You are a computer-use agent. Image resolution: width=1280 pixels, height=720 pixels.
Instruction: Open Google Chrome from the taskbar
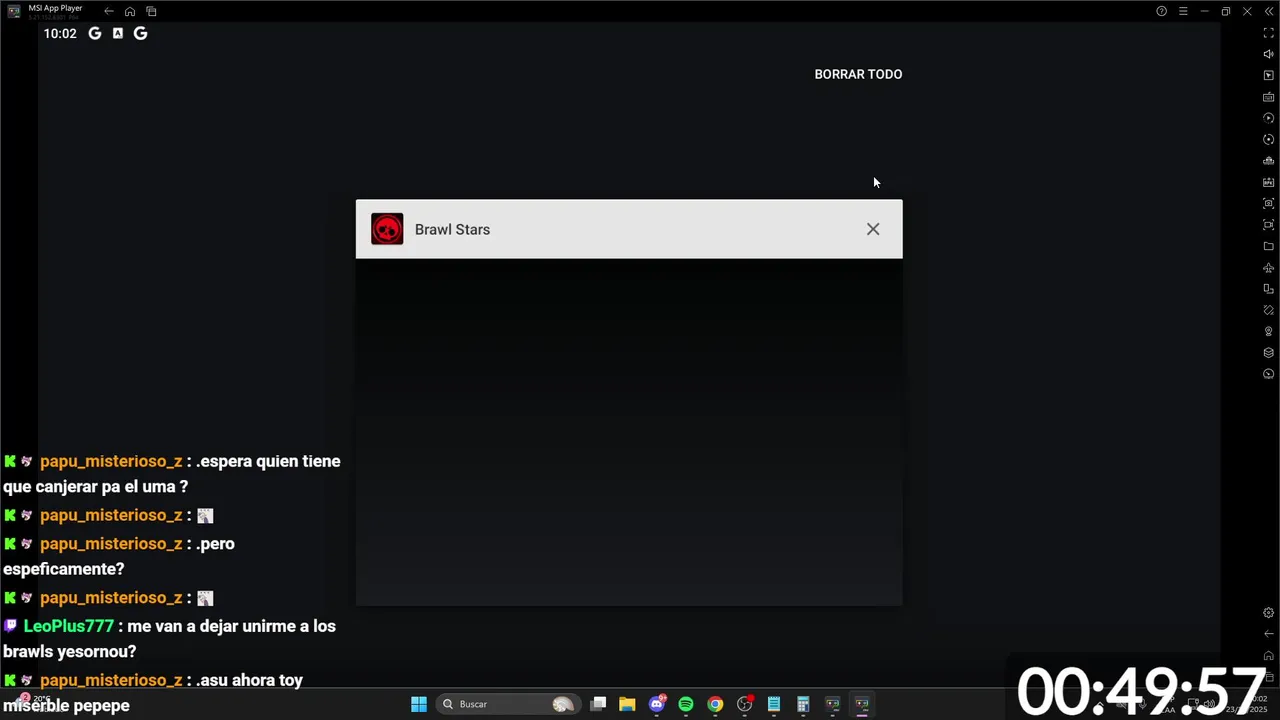715,704
